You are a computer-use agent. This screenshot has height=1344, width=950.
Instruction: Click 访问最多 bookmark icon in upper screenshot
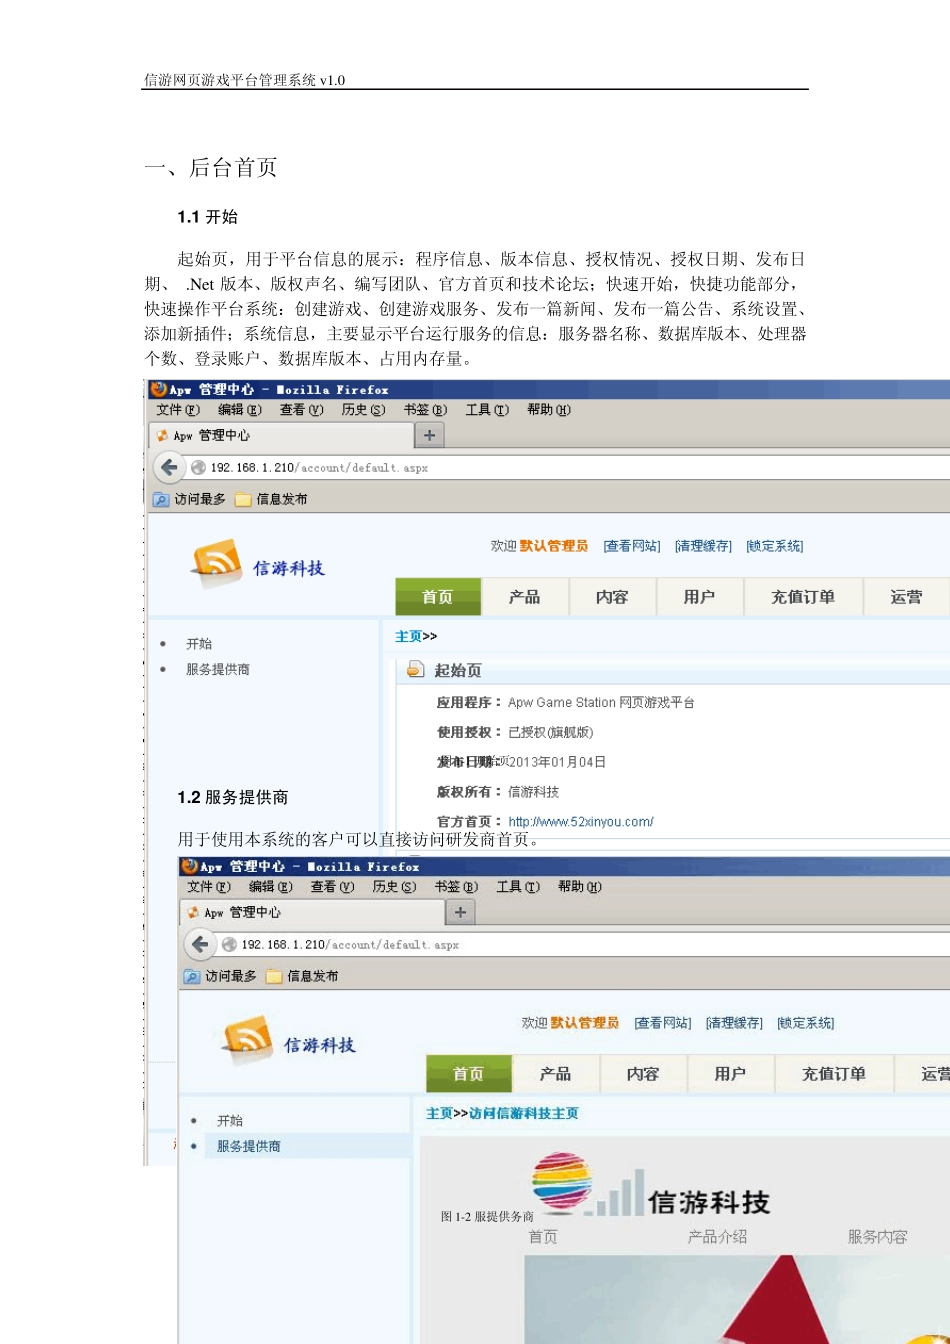pyautogui.click(x=161, y=499)
